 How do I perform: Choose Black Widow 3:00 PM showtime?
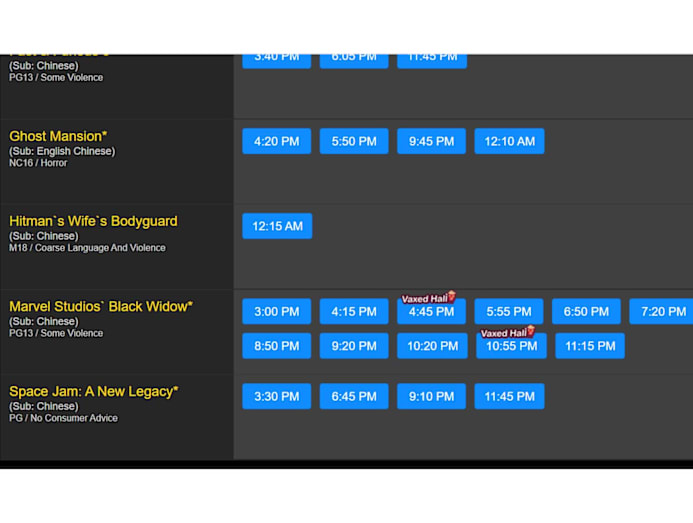(x=276, y=312)
